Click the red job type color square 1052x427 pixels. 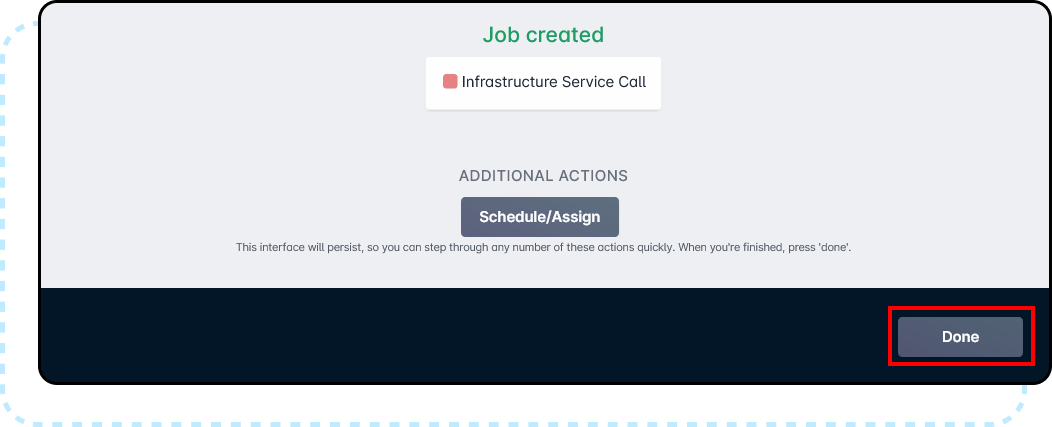click(x=450, y=82)
